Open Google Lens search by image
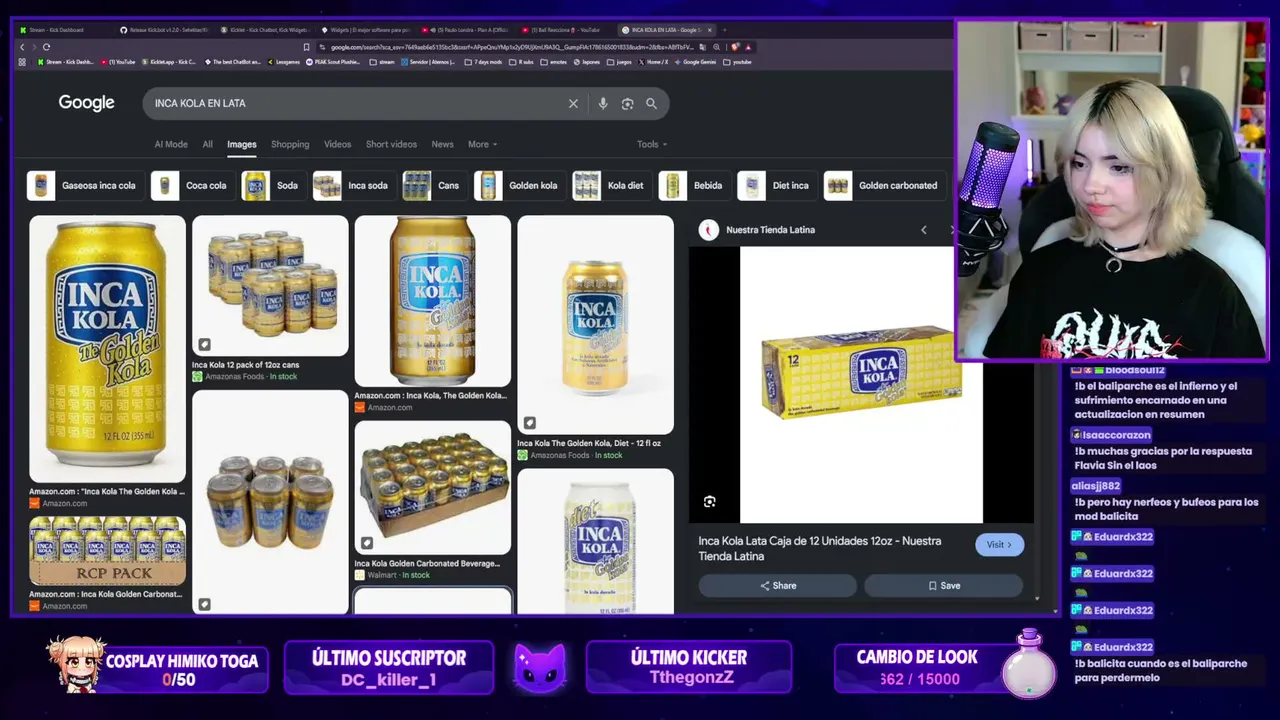 click(627, 103)
